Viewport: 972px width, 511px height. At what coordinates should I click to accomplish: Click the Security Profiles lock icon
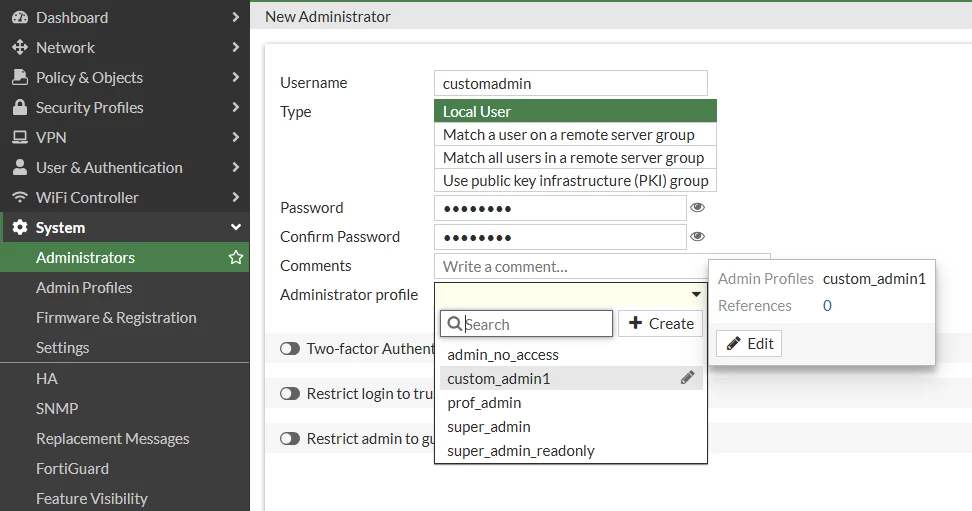[20, 107]
